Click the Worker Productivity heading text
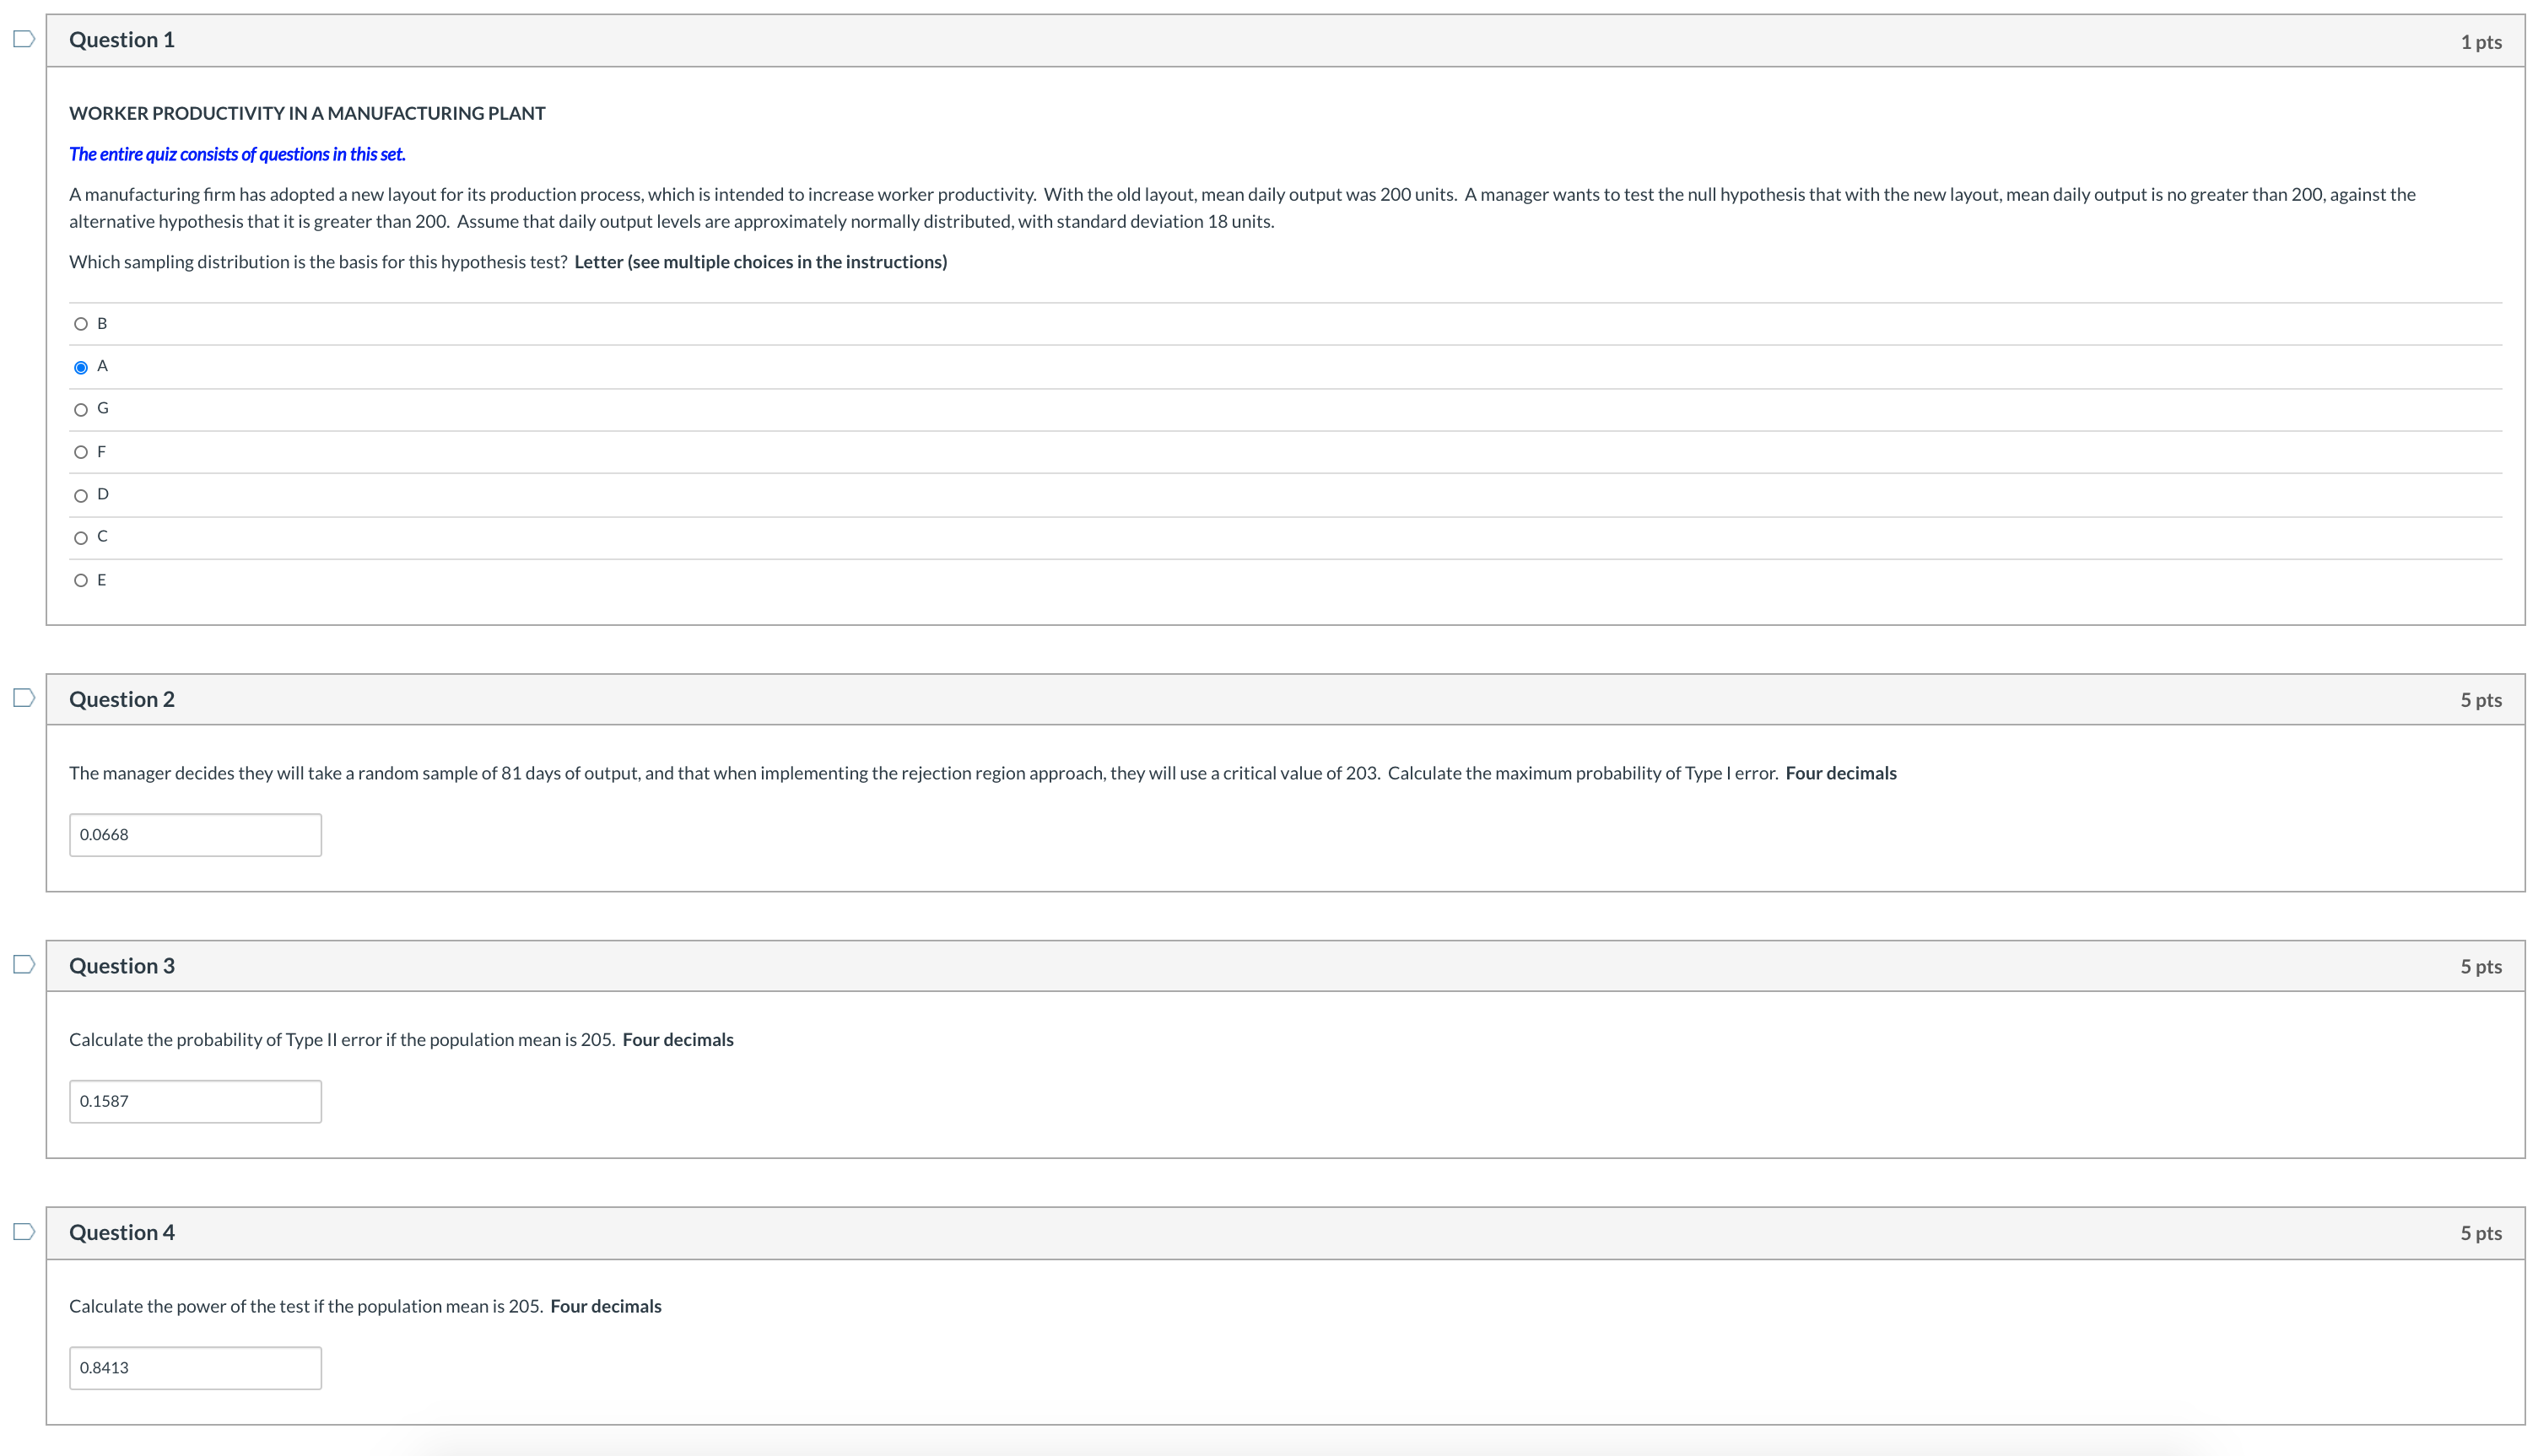The width and height of the screenshot is (2538, 1456). [307, 113]
